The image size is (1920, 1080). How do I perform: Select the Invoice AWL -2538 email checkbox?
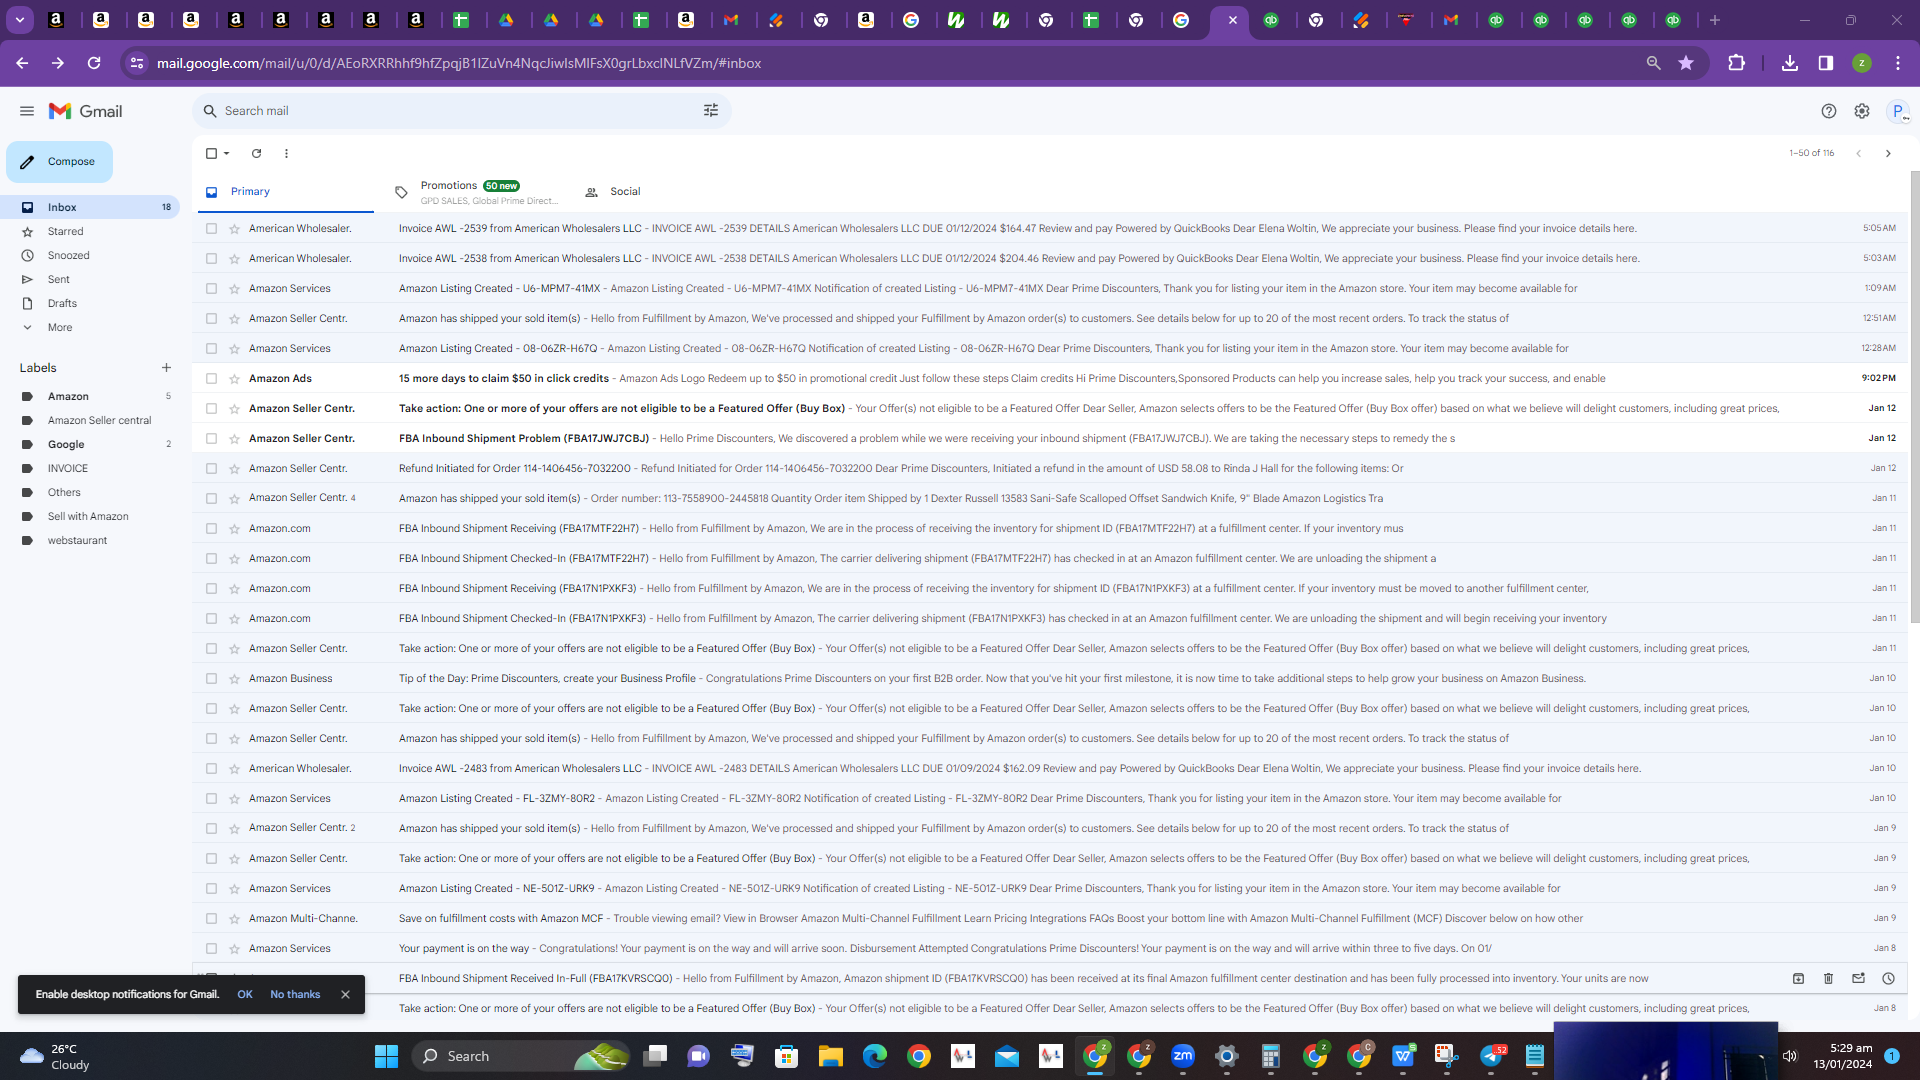tap(211, 258)
